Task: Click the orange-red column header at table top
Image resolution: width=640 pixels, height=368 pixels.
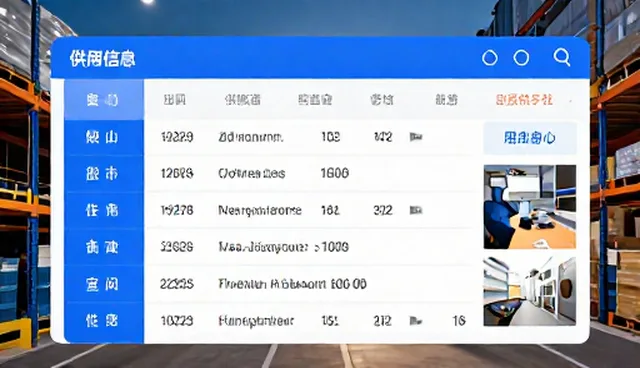Action: pos(524,100)
